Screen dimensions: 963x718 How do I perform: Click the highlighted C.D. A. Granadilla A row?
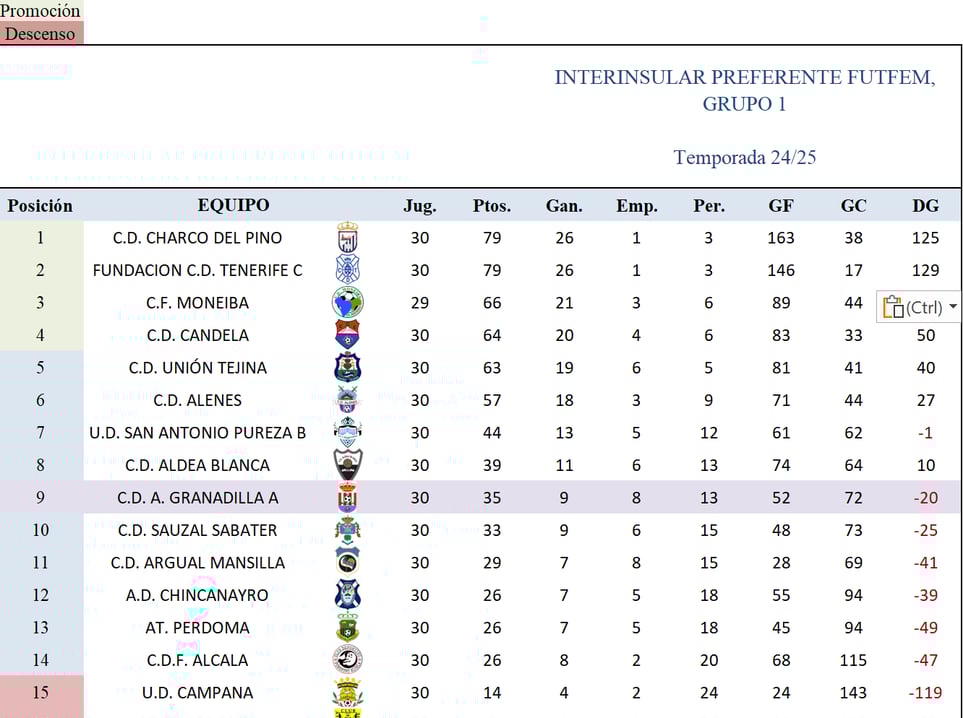click(x=480, y=497)
